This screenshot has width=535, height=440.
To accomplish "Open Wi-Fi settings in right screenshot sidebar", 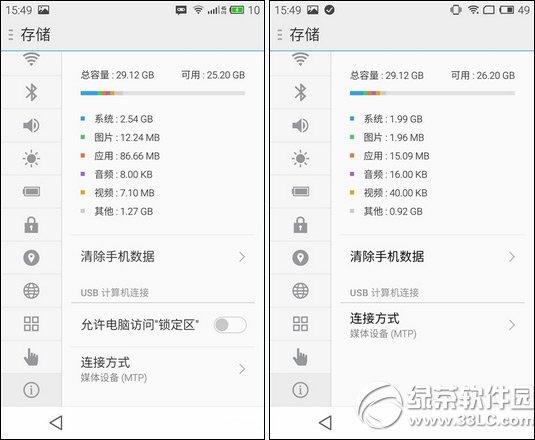I will 300,60.
